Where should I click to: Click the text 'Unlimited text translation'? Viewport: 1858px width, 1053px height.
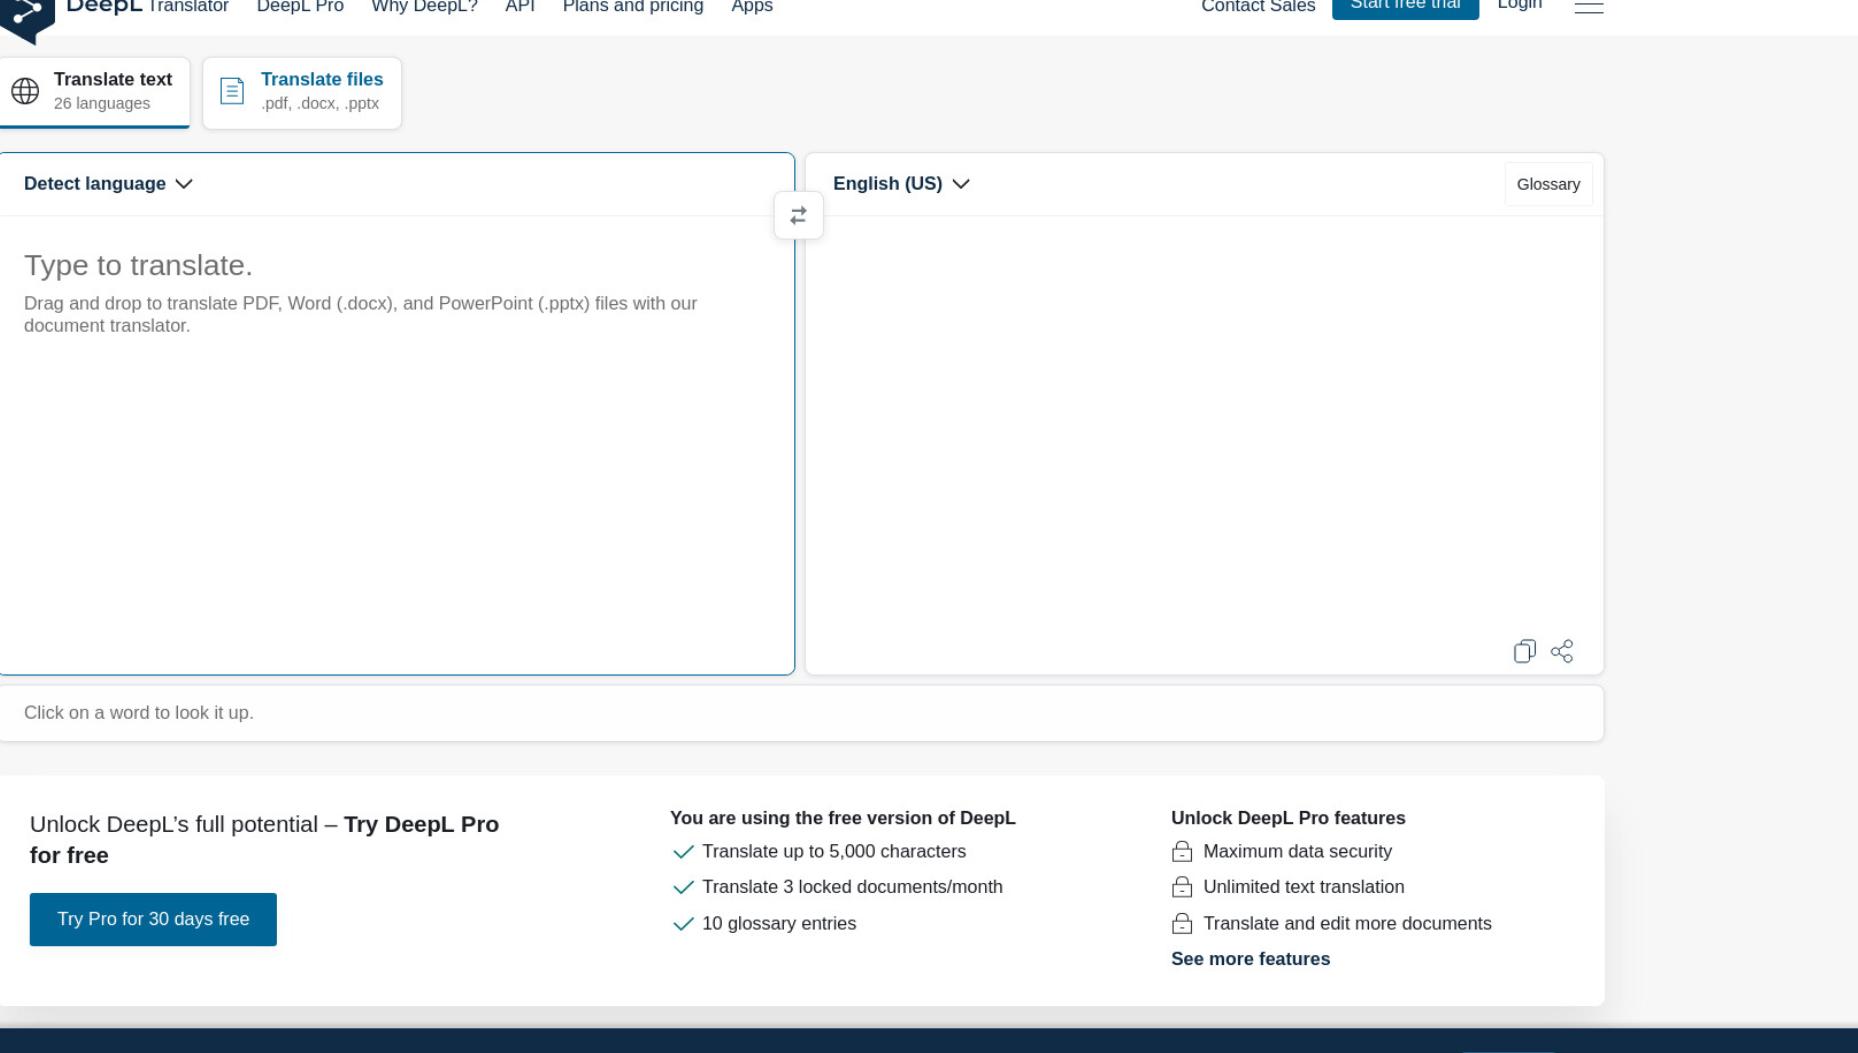[1303, 887]
